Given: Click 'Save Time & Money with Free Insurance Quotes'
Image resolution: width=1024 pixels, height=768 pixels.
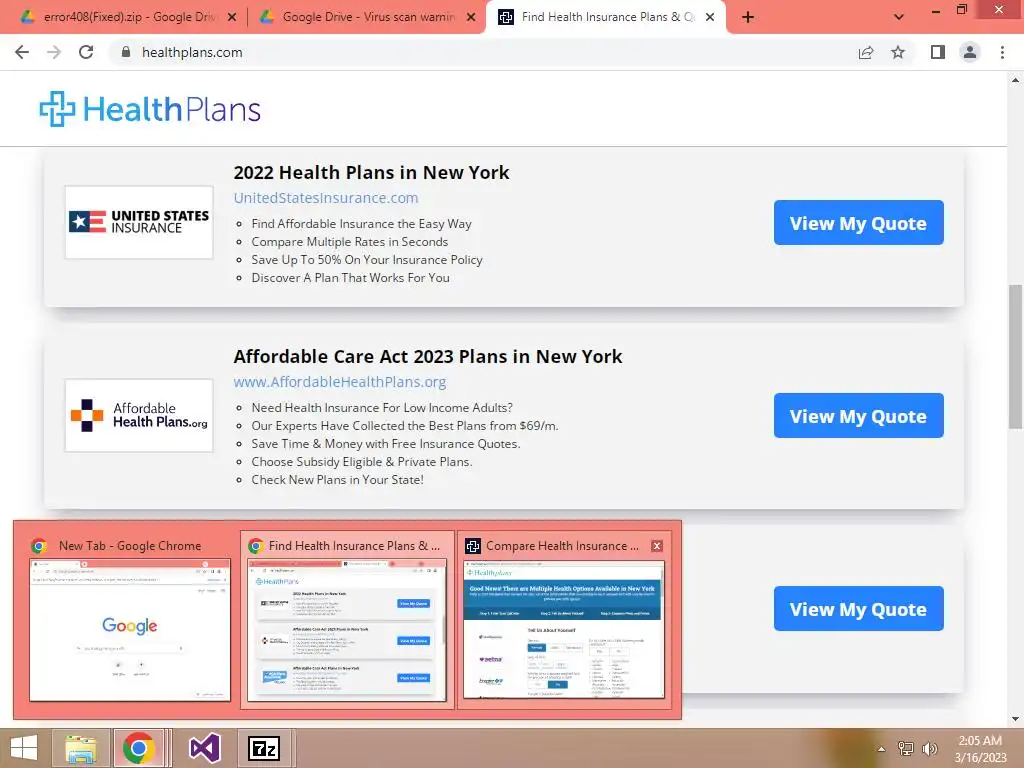Looking at the screenshot, I should tap(386, 444).
